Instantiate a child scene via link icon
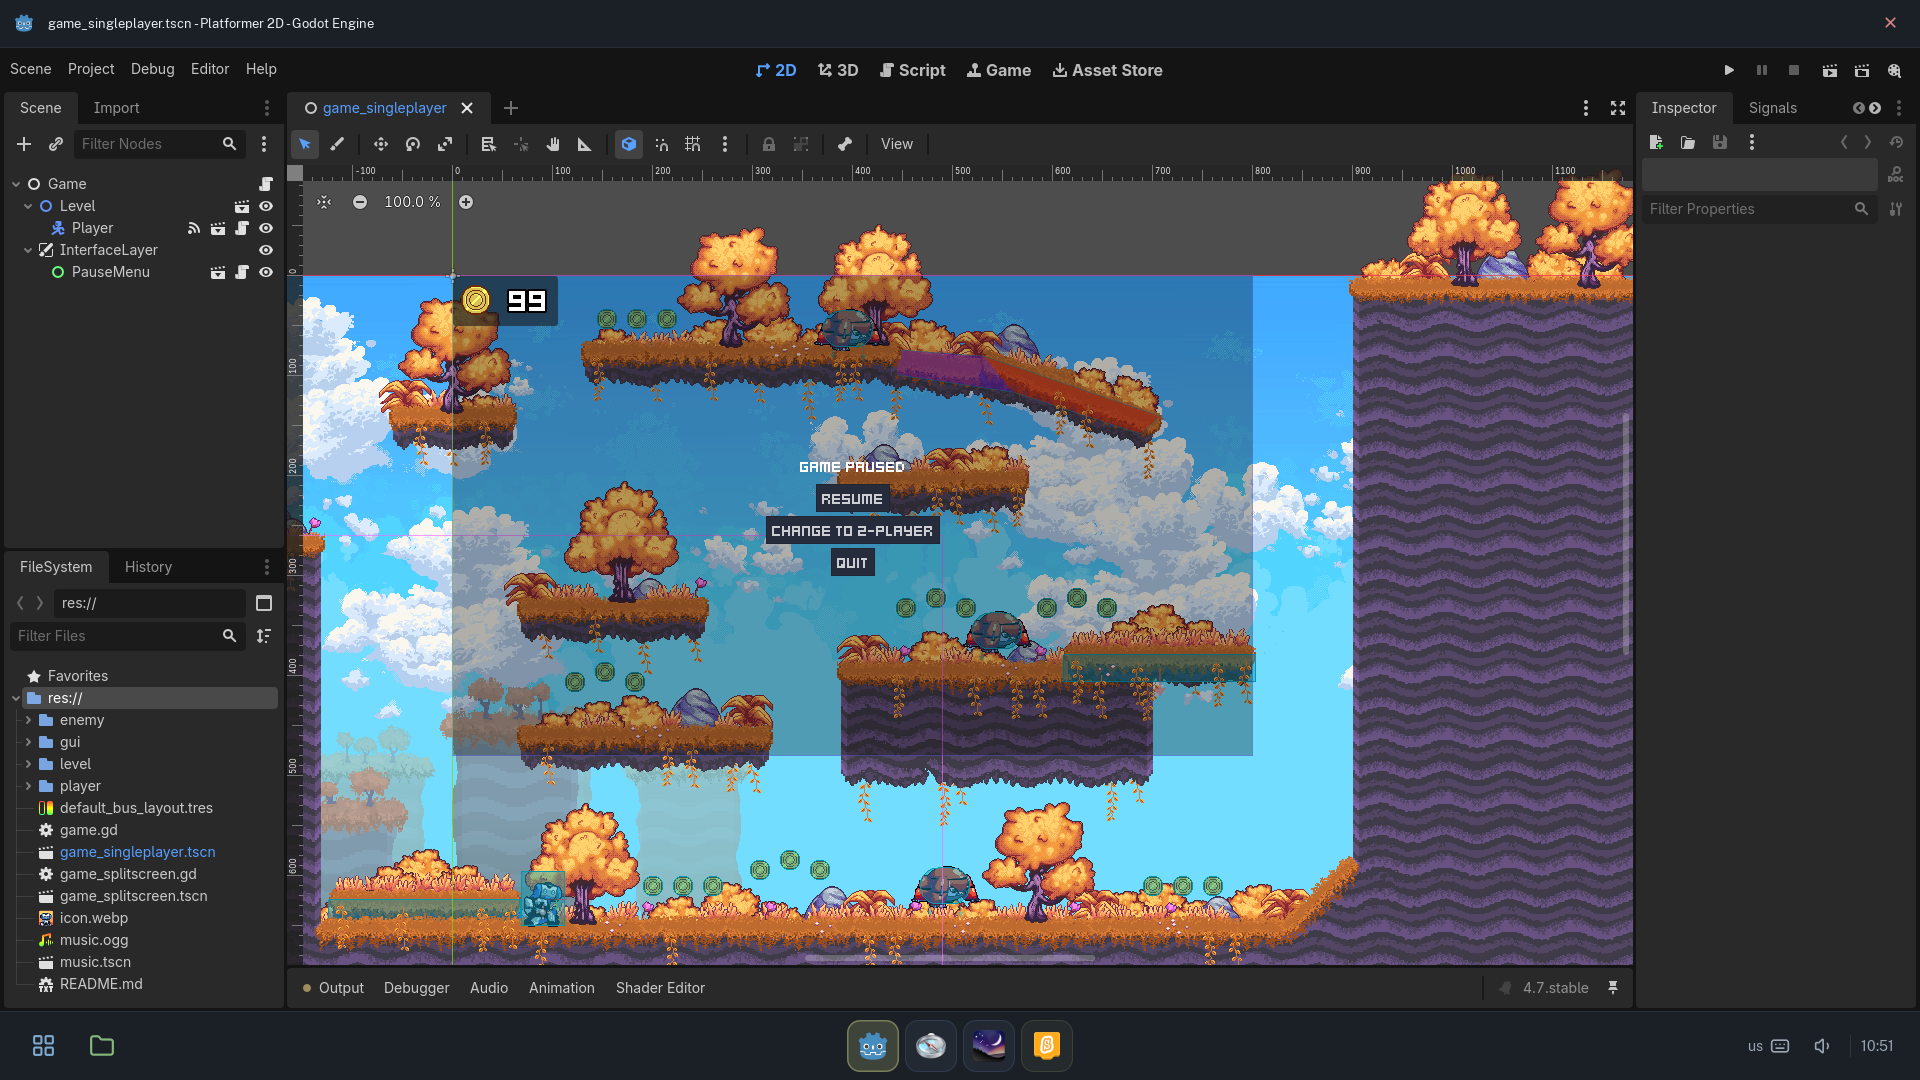Viewport: 1920px width, 1080px height. coord(56,144)
